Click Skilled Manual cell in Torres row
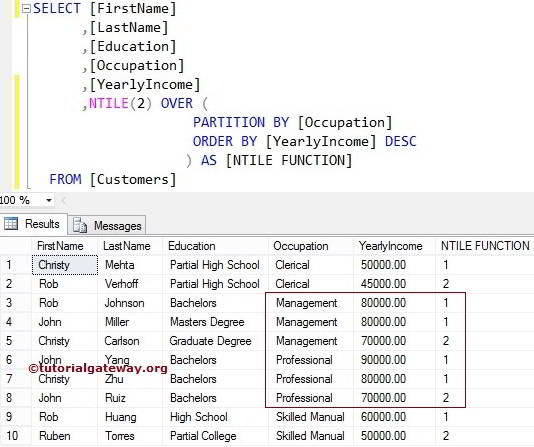The height and width of the screenshot is (447, 534). click(311, 436)
